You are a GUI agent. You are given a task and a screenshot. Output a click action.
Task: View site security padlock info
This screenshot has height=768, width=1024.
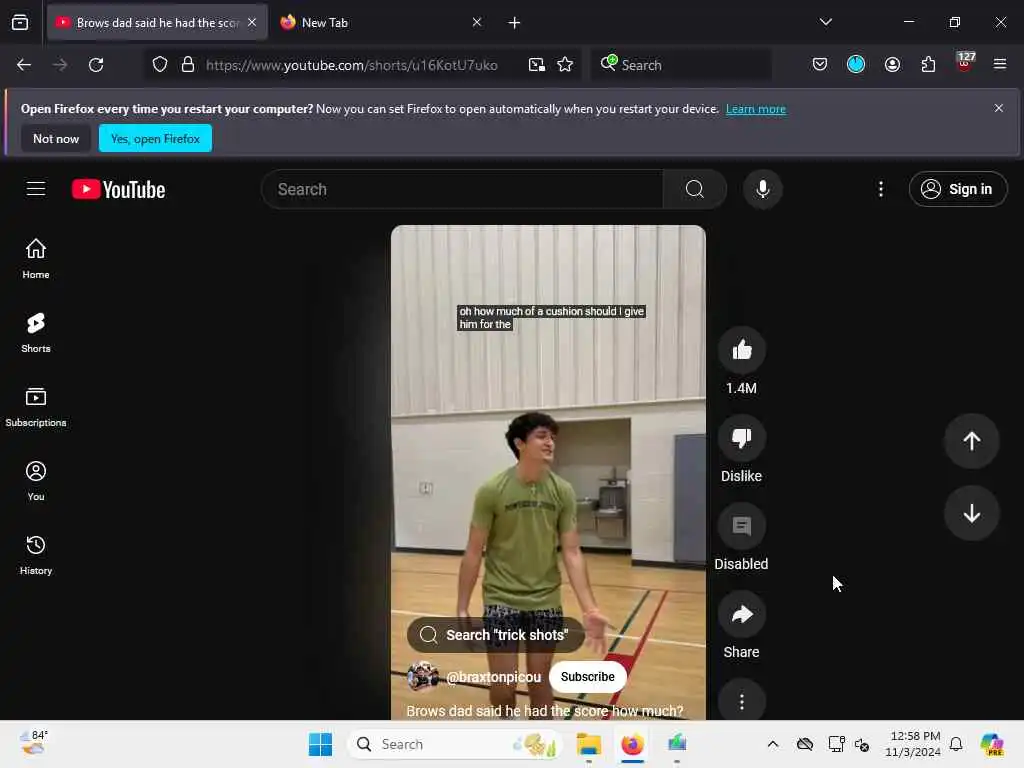pos(188,65)
